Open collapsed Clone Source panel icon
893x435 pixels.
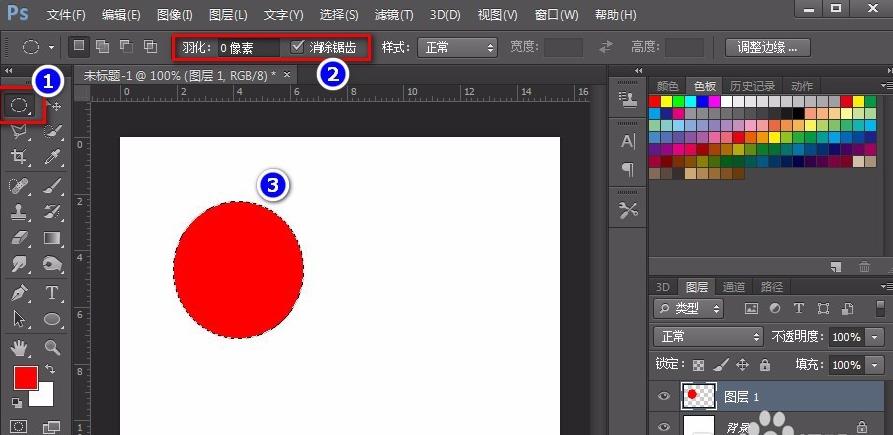click(x=628, y=100)
